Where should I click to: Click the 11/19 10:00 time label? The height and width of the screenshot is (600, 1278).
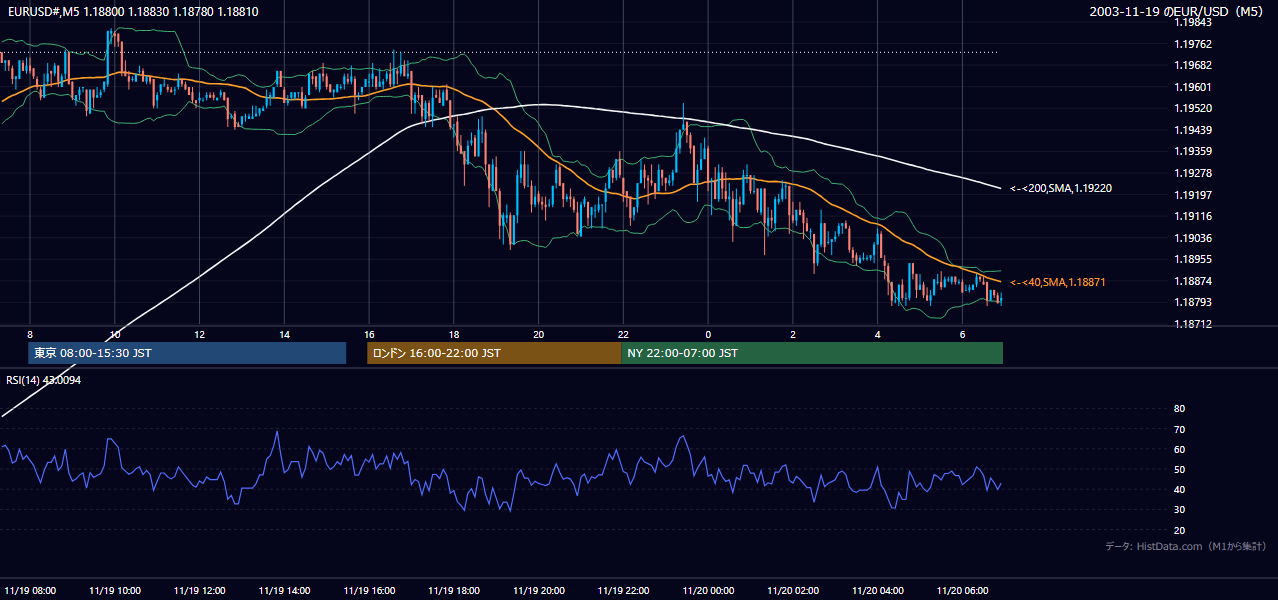coord(115,590)
